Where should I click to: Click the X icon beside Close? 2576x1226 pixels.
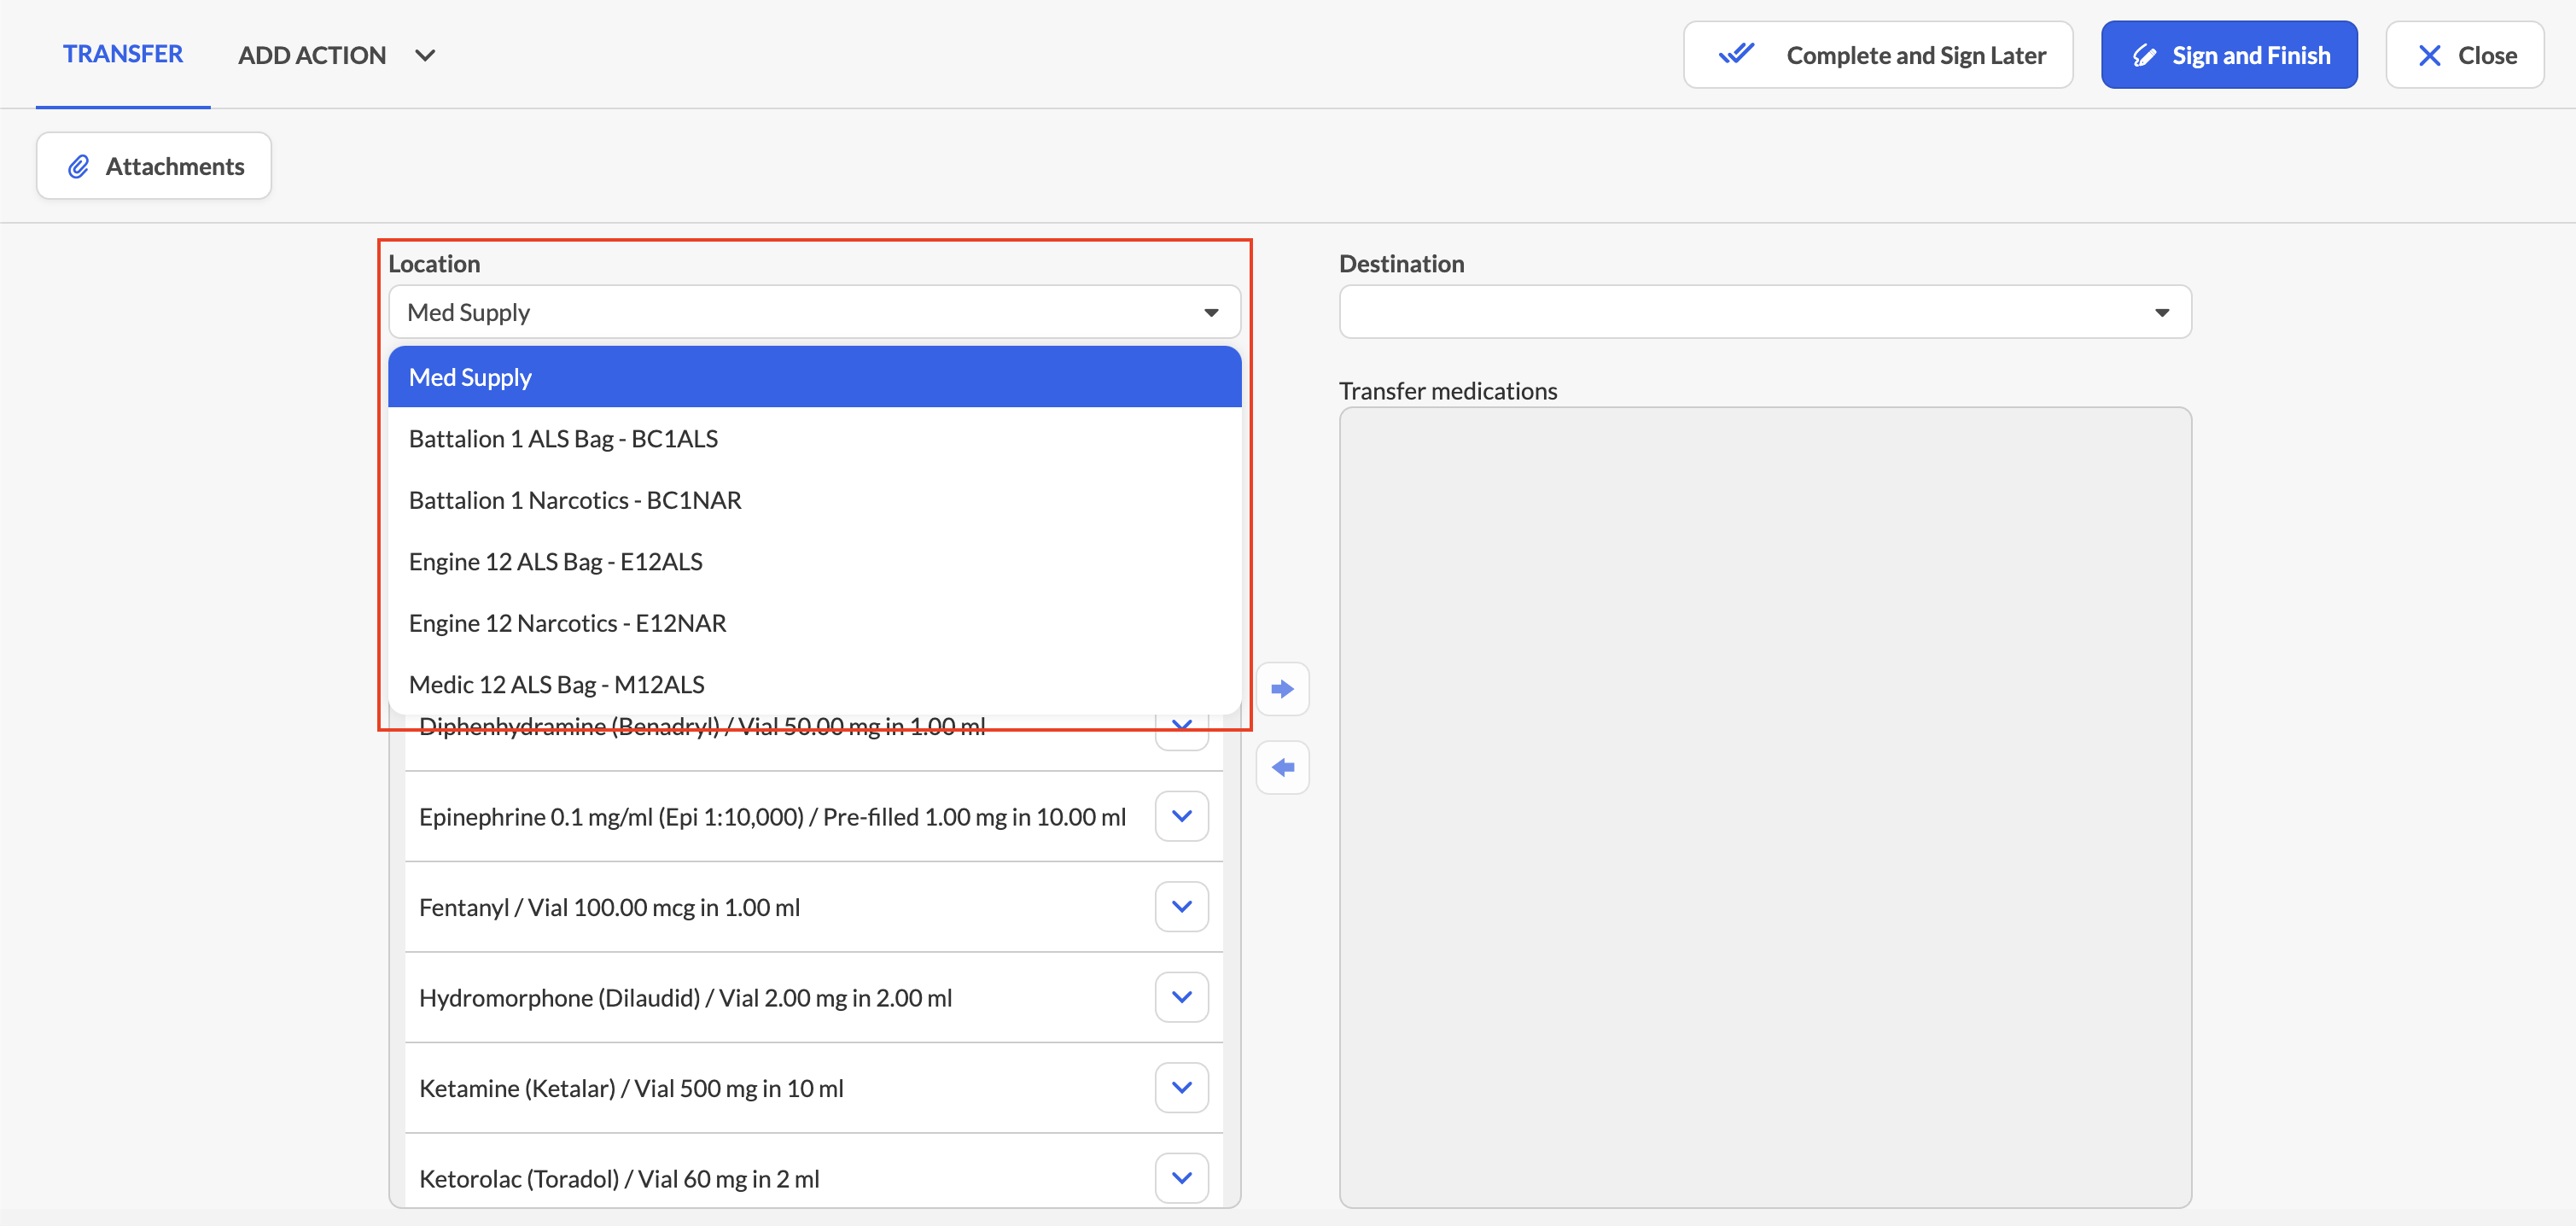2429,55
